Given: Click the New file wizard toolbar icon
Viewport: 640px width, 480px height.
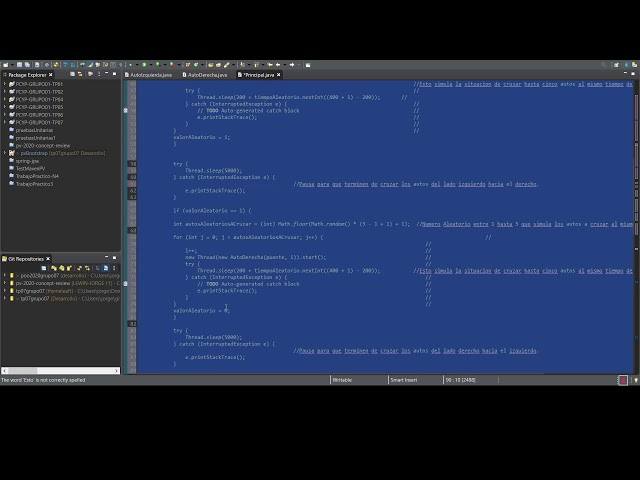Looking at the screenshot, I should [6, 65].
